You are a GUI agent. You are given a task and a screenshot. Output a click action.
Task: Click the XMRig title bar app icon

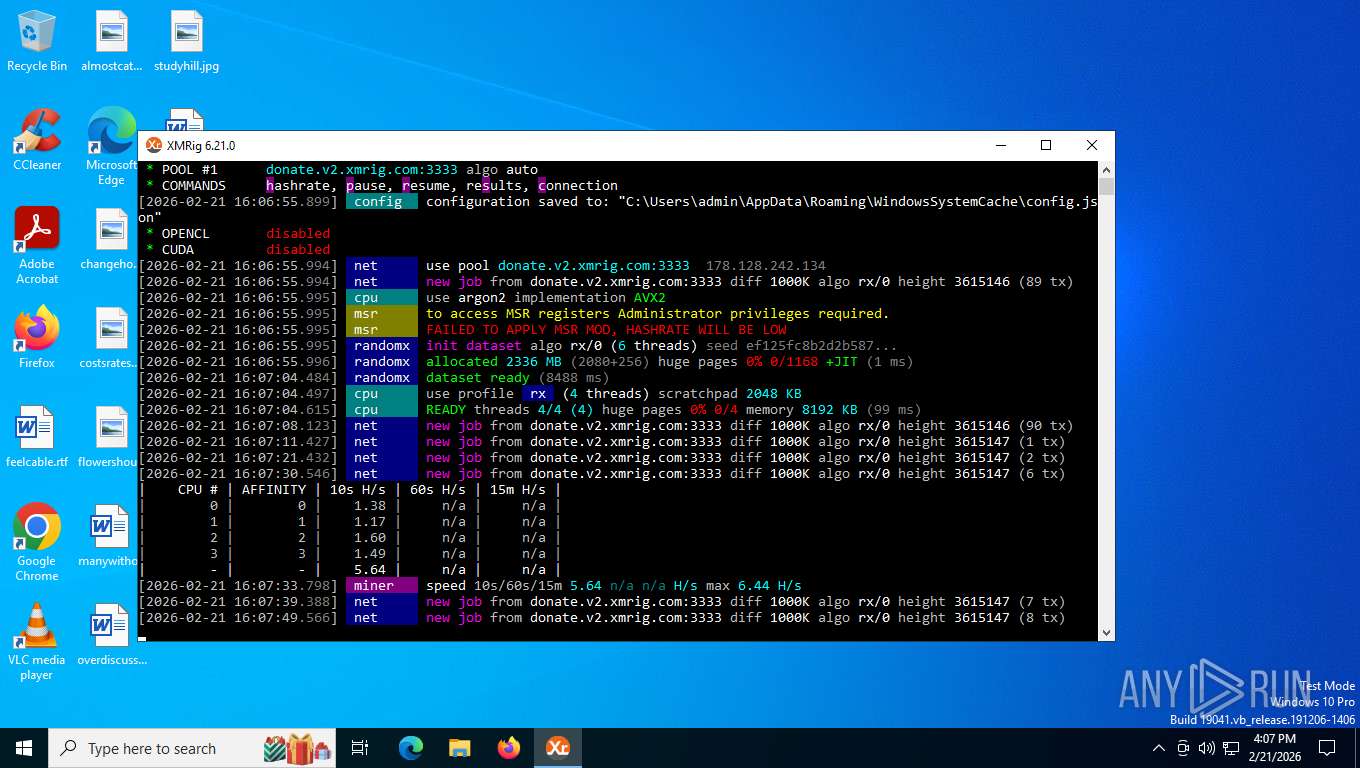(x=154, y=145)
